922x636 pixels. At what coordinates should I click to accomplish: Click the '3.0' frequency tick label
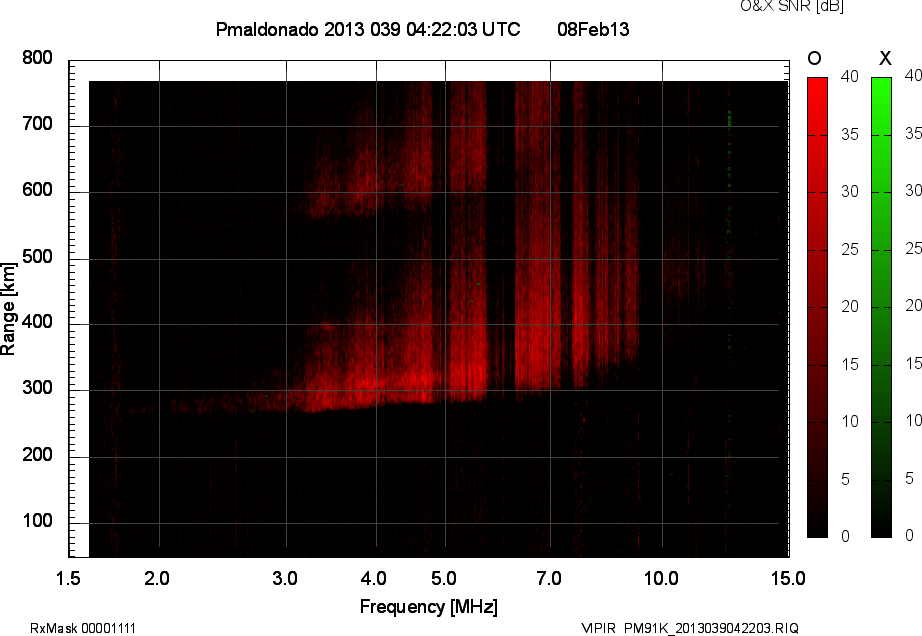coord(285,578)
